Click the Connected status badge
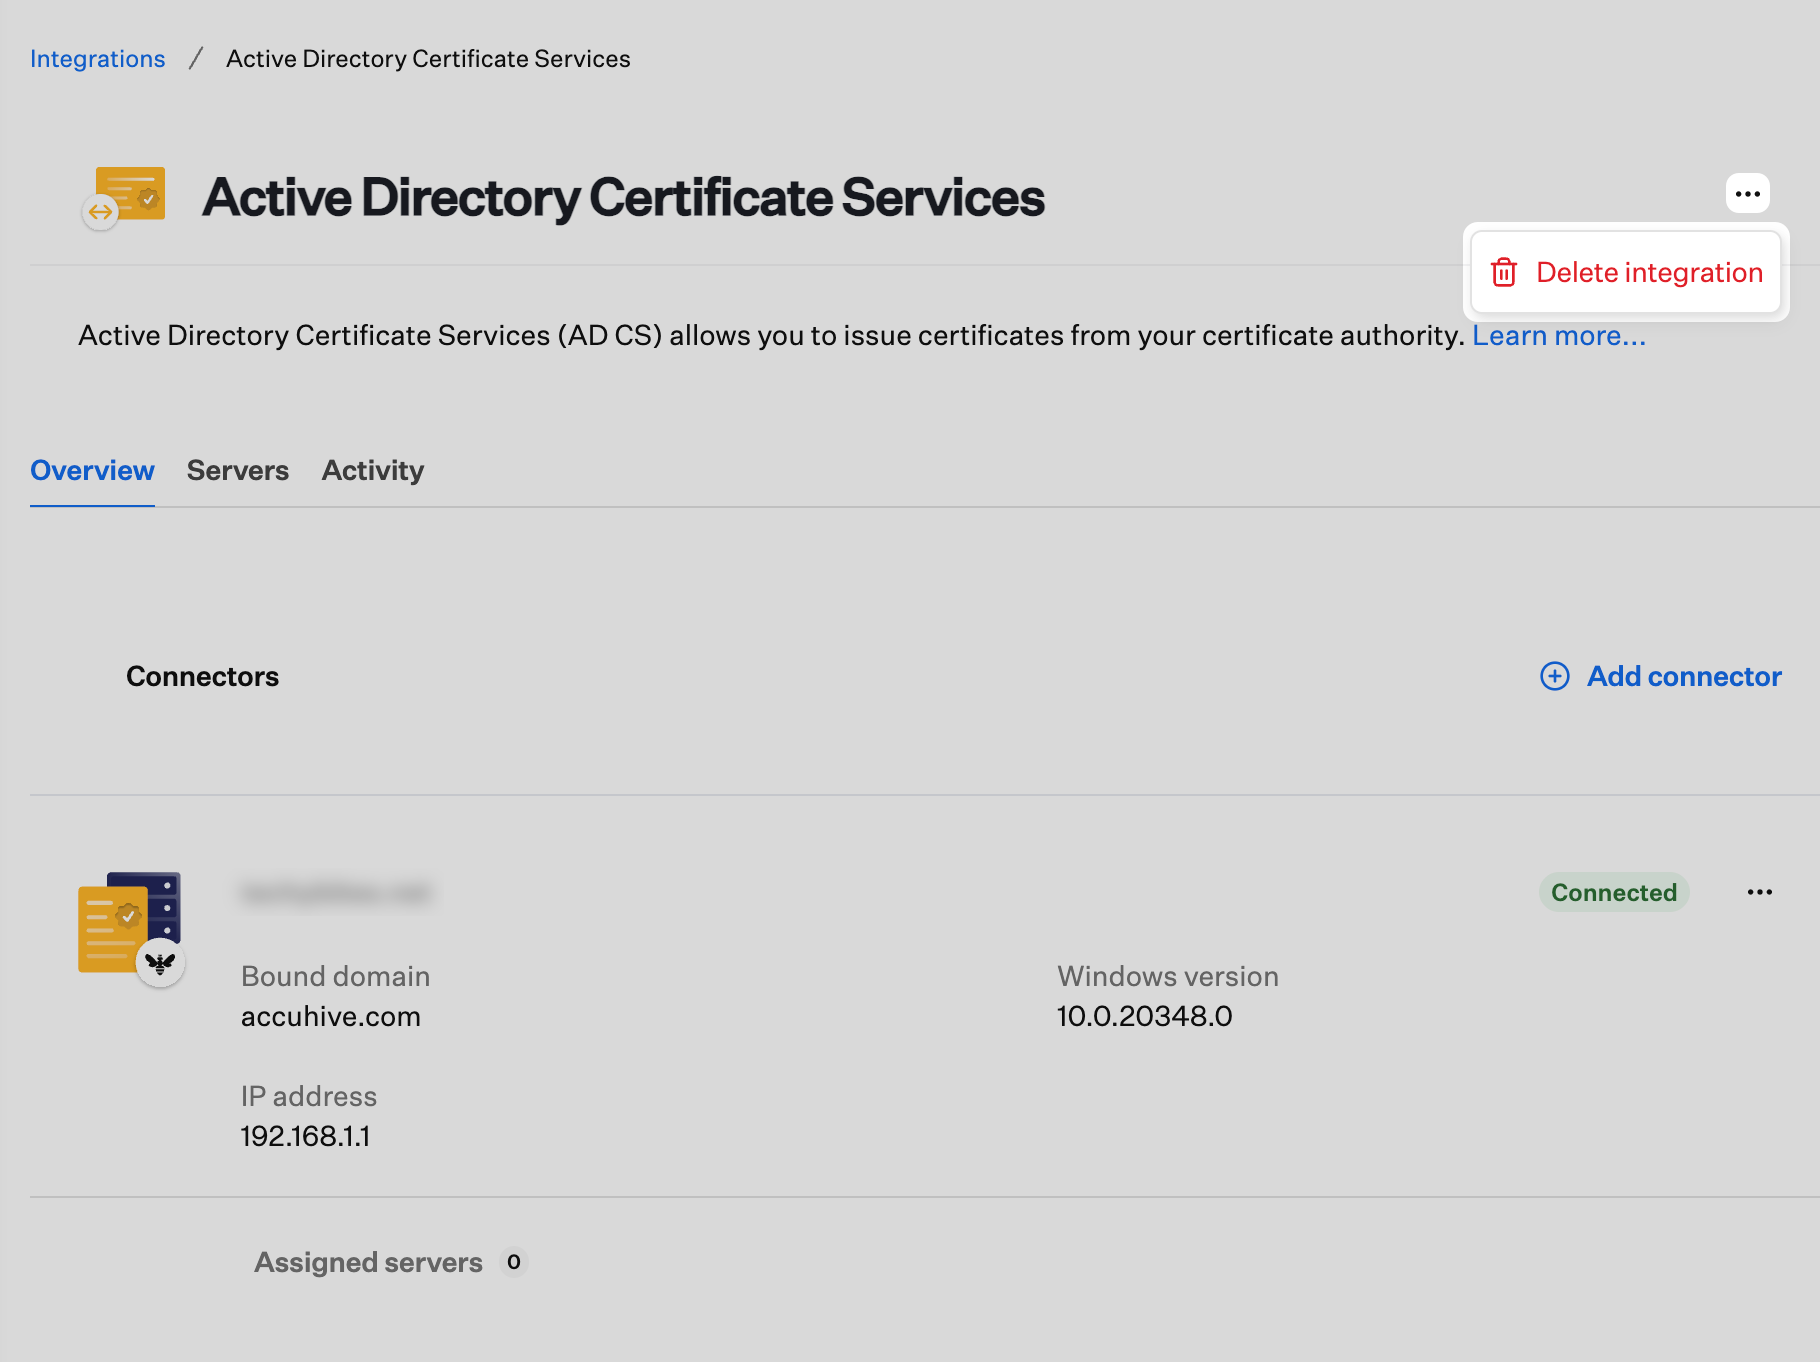 click(1614, 892)
